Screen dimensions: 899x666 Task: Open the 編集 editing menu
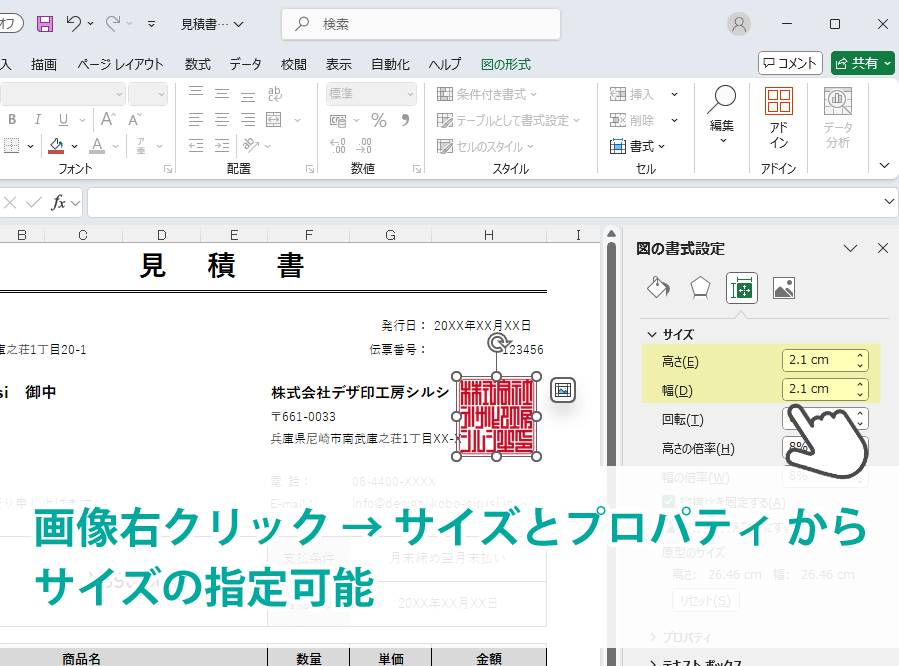(x=721, y=116)
